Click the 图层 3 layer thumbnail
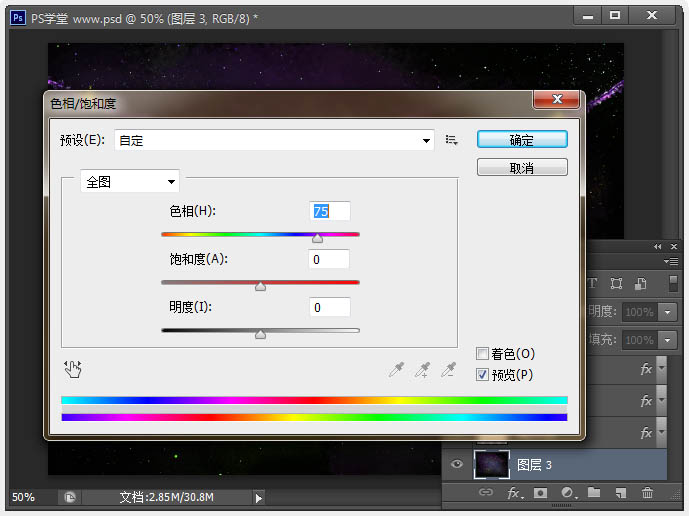This screenshot has width=689, height=516. click(x=492, y=464)
